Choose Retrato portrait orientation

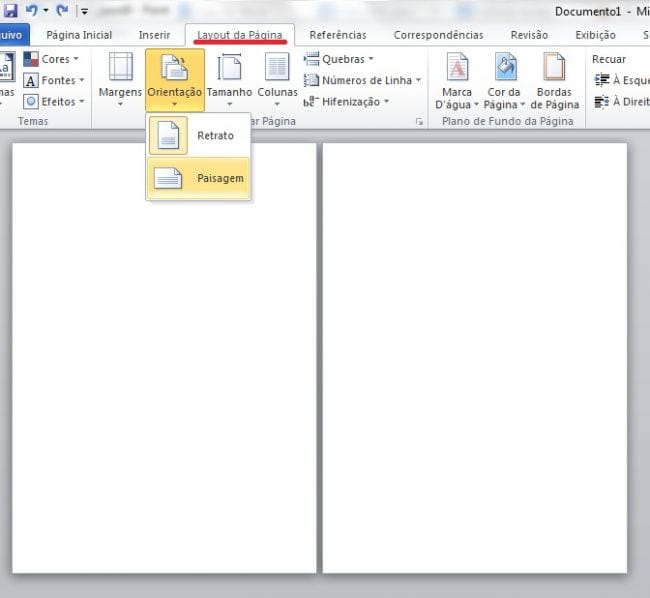click(198, 136)
